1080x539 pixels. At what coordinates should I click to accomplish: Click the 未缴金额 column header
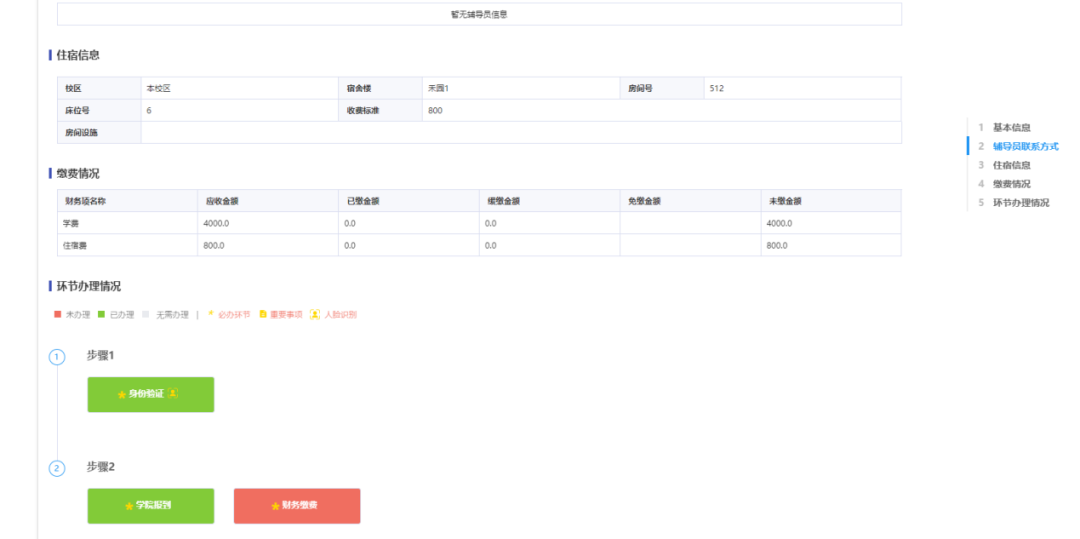831,201
